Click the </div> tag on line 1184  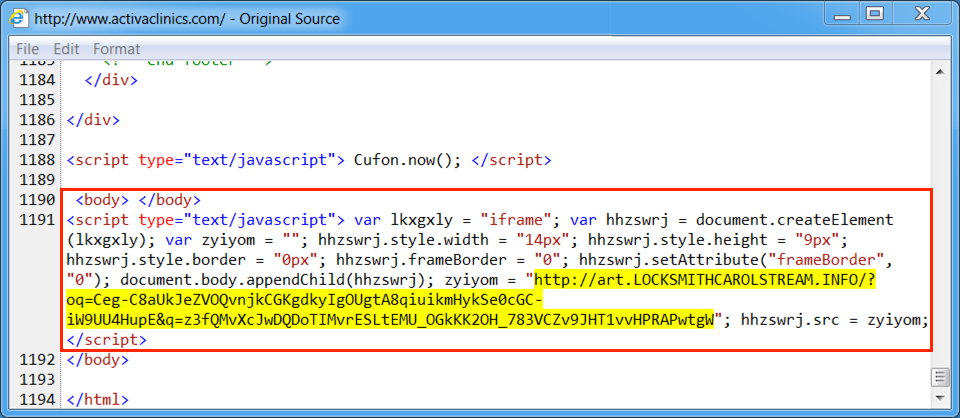[111, 80]
